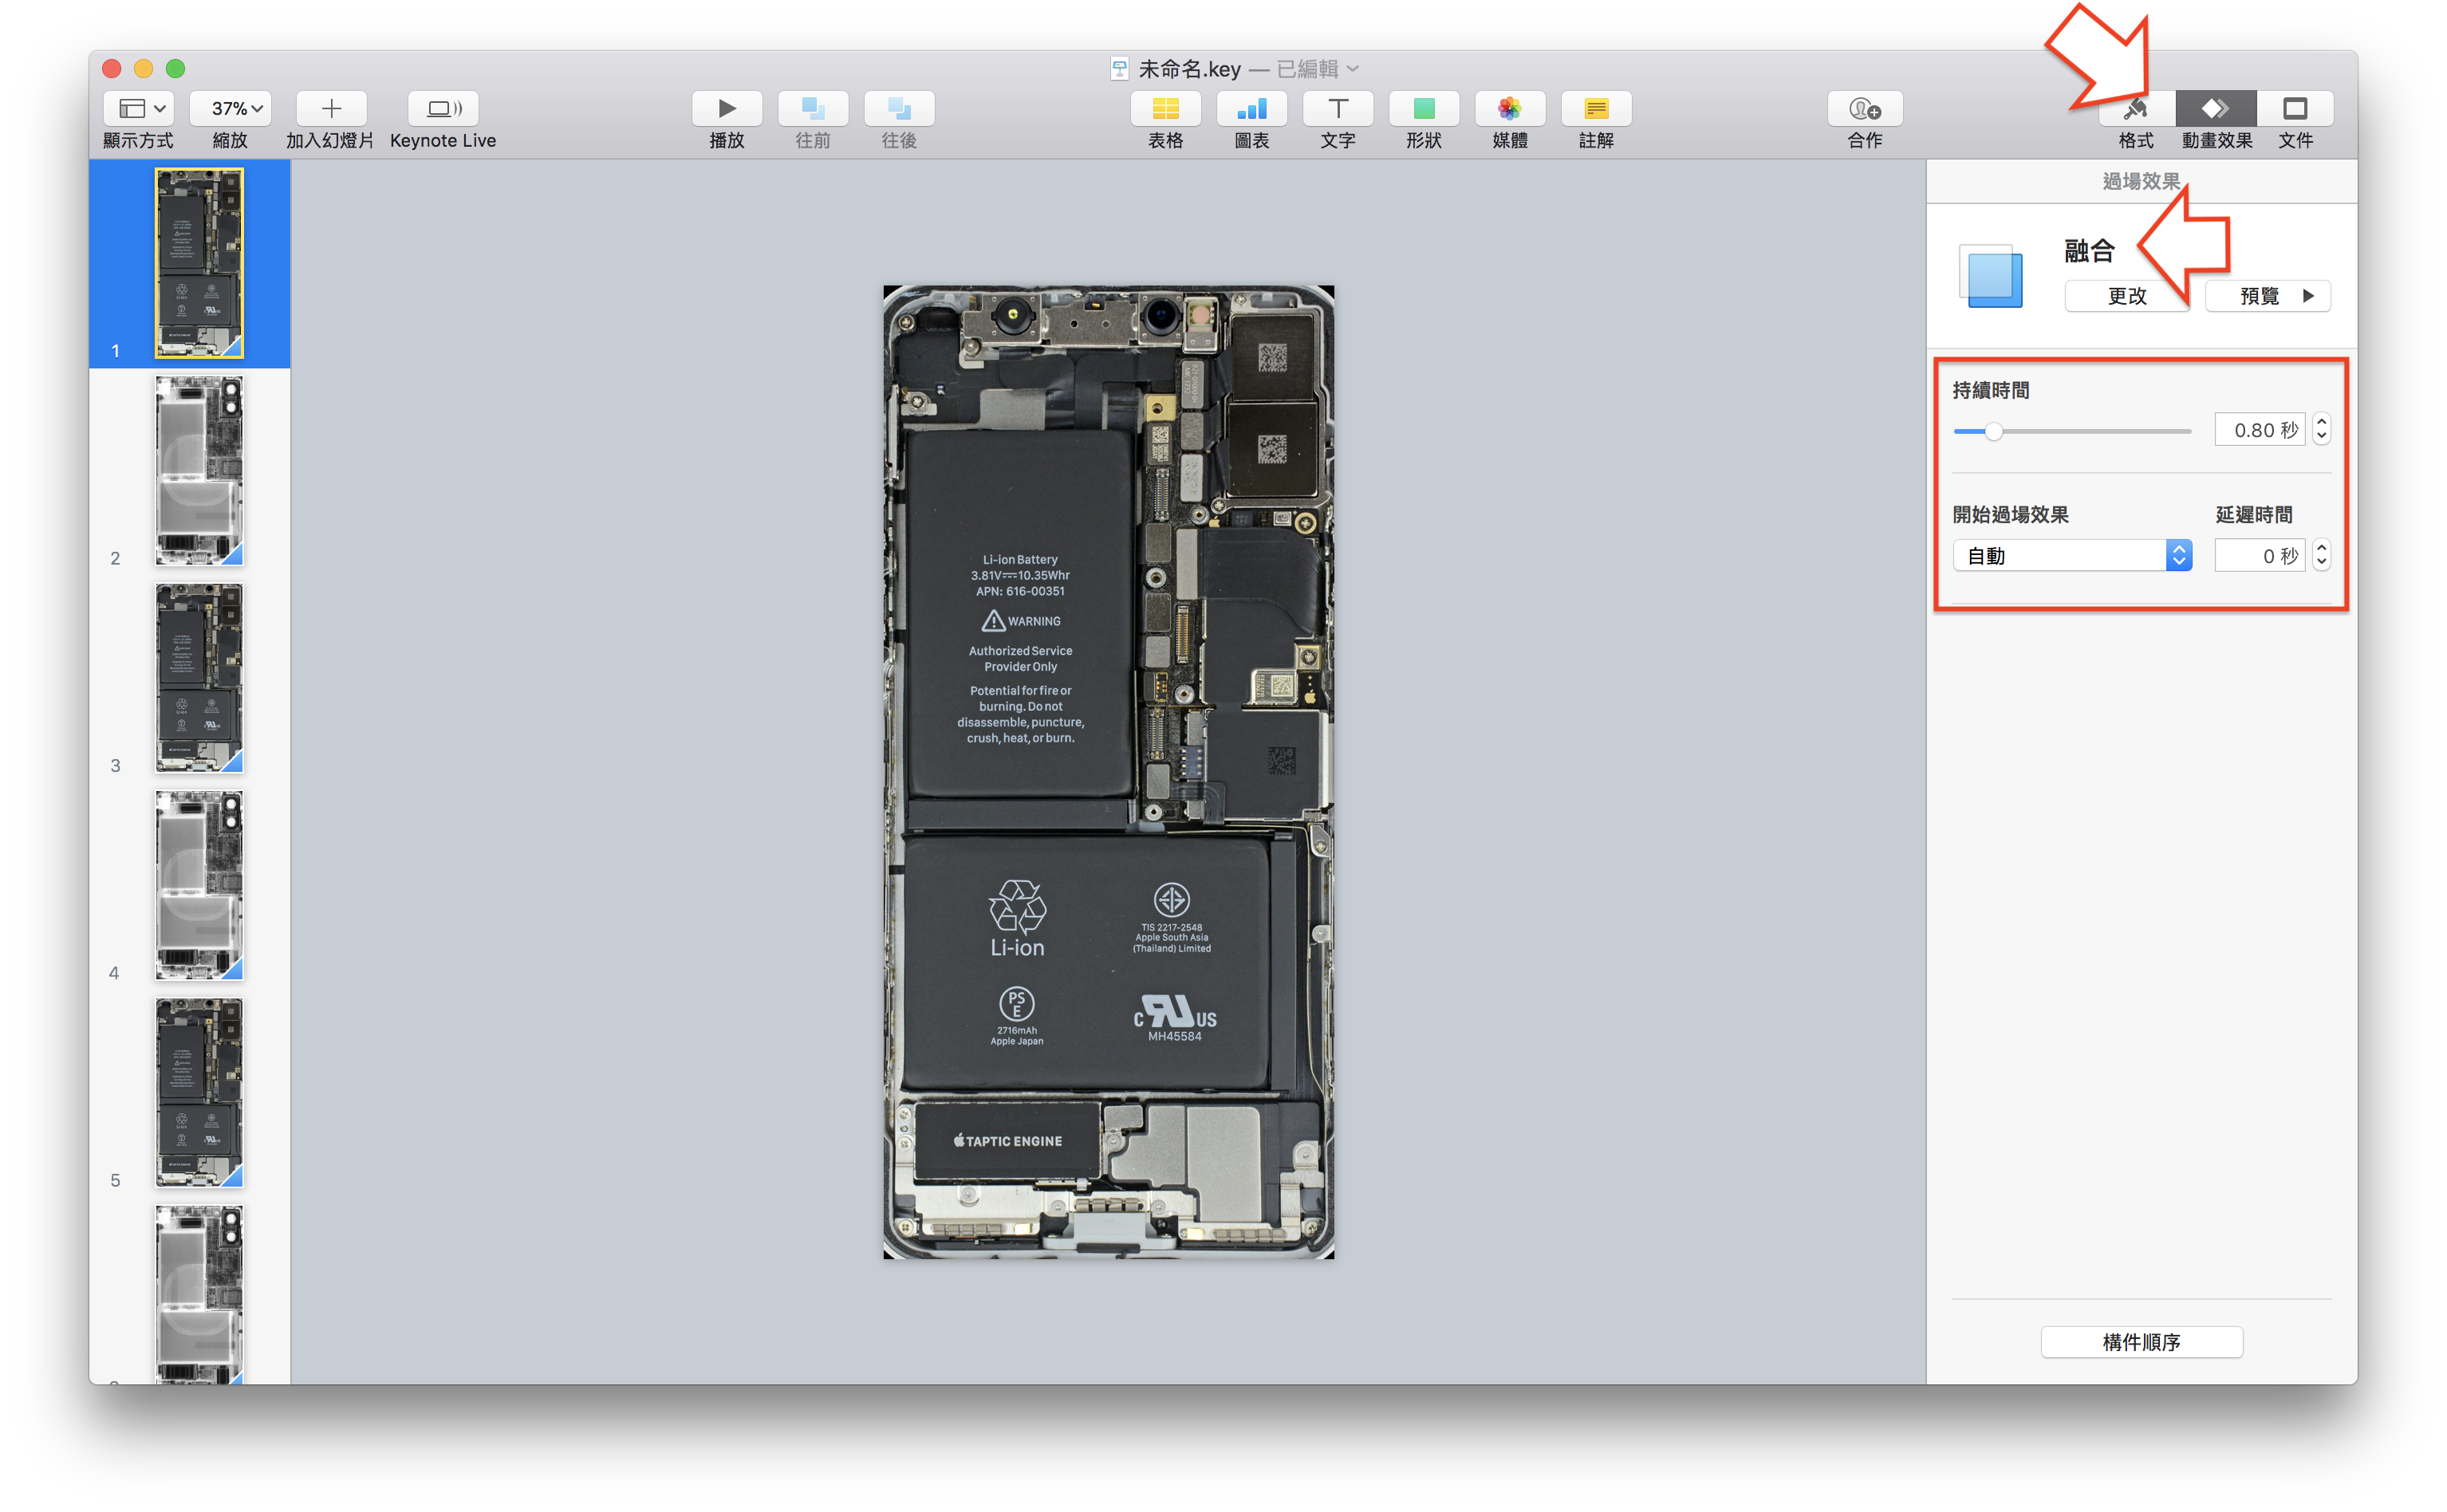
Task: Switch to the 文件 inspector tab
Action: click(x=2296, y=108)
